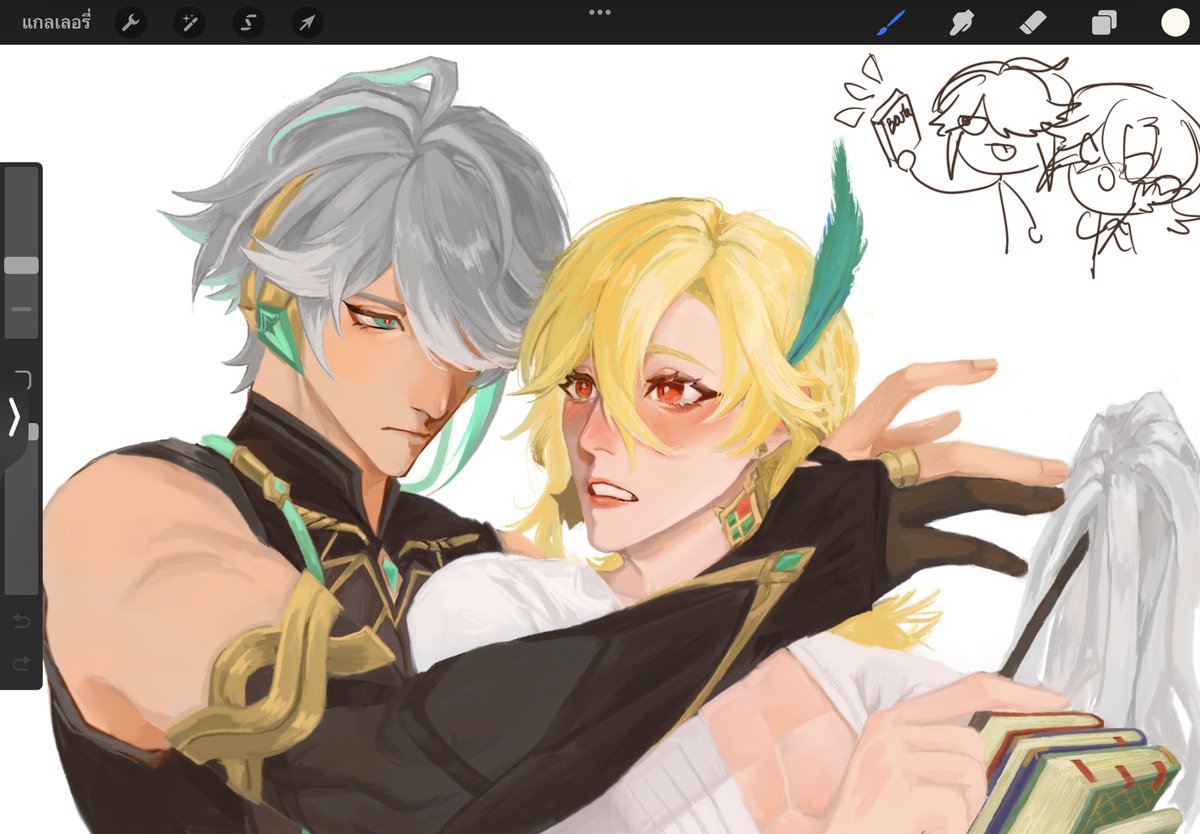Select the Transform arrow tool
The width and height of the screenshot is (1200, 834).
pos(307,22)
